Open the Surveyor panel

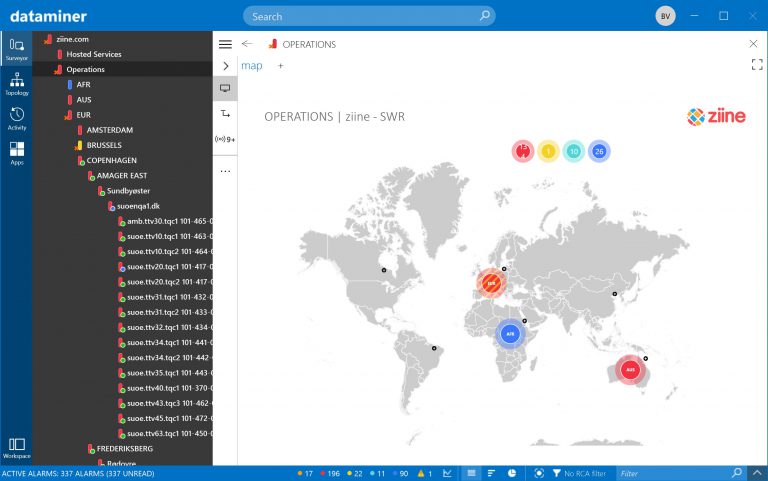(x=16, y=48)
